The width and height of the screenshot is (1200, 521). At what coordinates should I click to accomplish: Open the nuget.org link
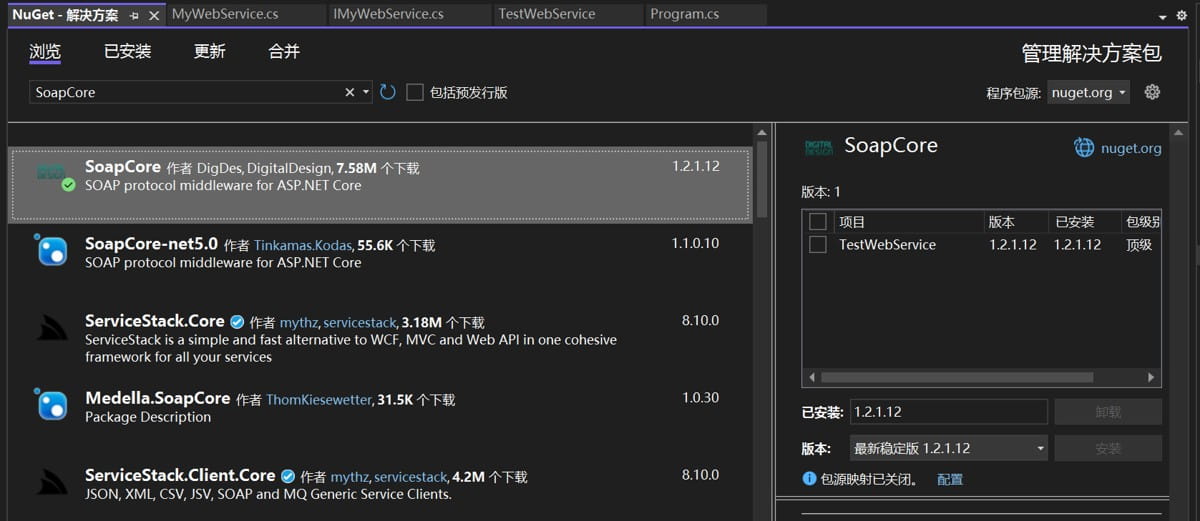(x=1131, y=148)
